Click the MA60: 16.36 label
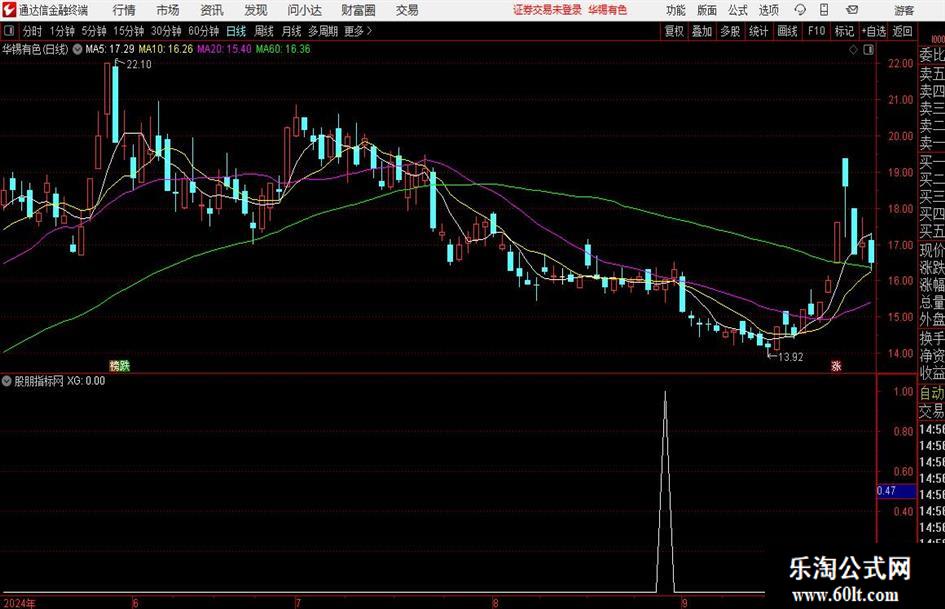The width and height of the screenshot is (945, 609). [x=283, y=49]
